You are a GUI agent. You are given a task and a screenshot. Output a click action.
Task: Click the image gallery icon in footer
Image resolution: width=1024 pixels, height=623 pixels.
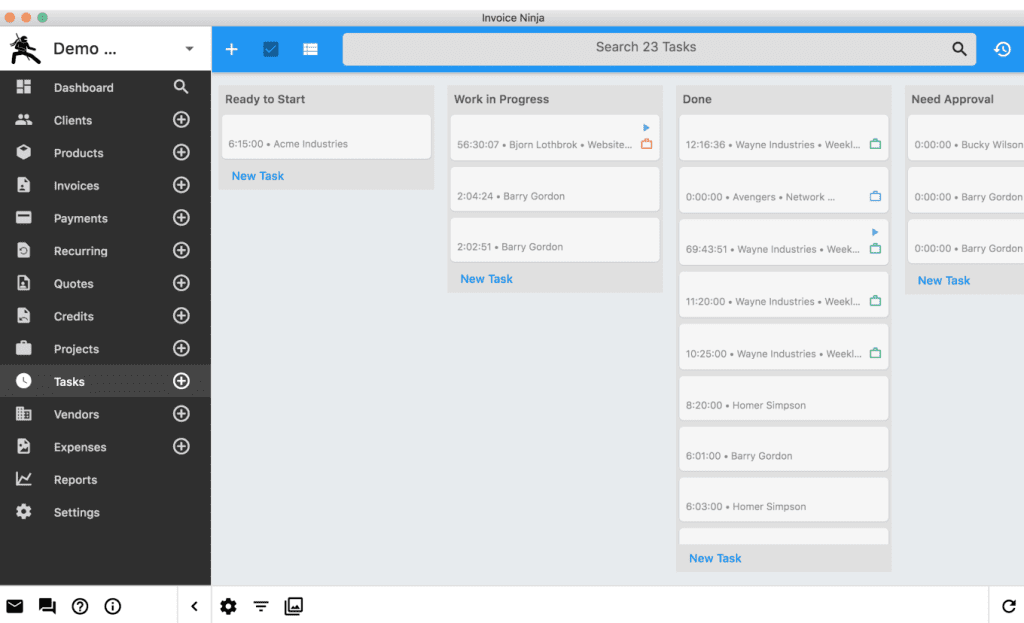click(x=293, y=606)
